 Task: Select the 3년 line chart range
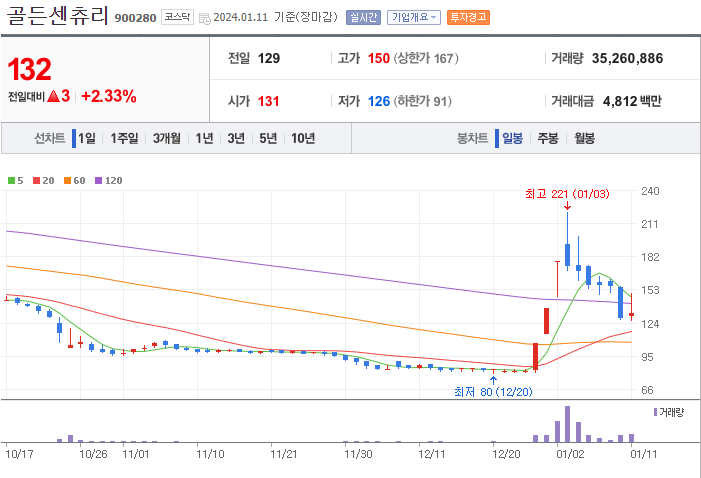coord(236,138)
